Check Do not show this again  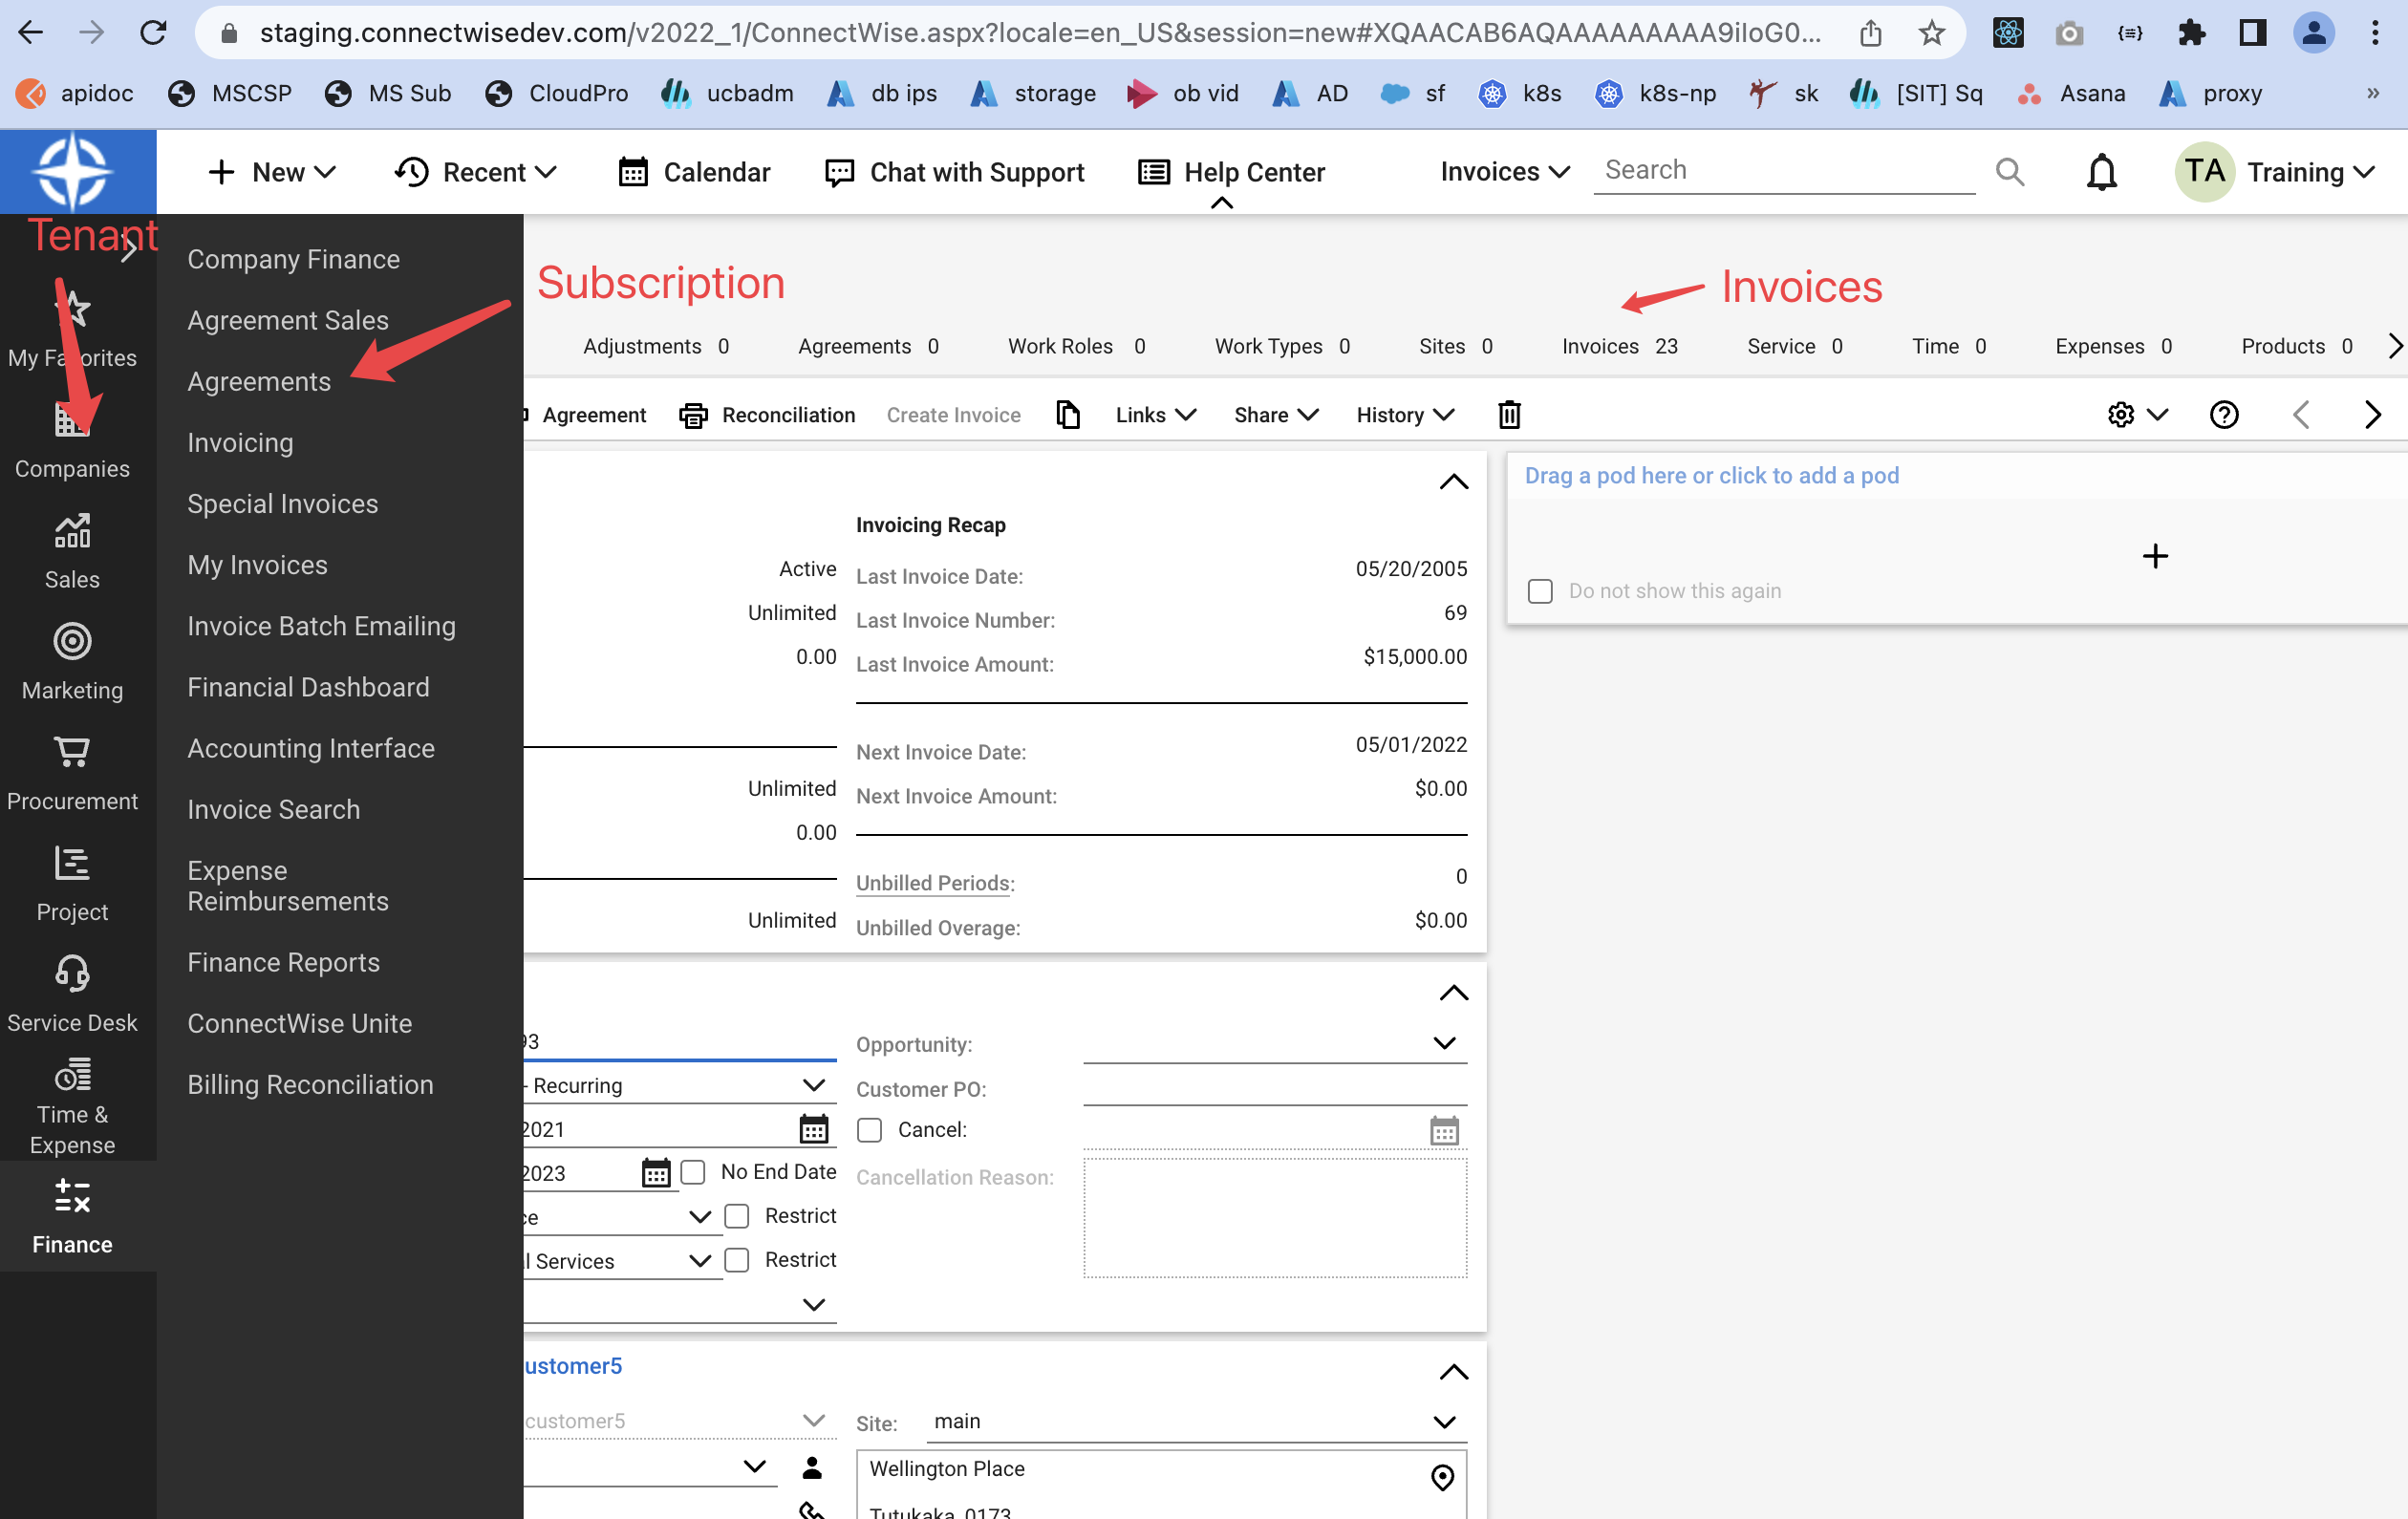[x=1540, y=591]
